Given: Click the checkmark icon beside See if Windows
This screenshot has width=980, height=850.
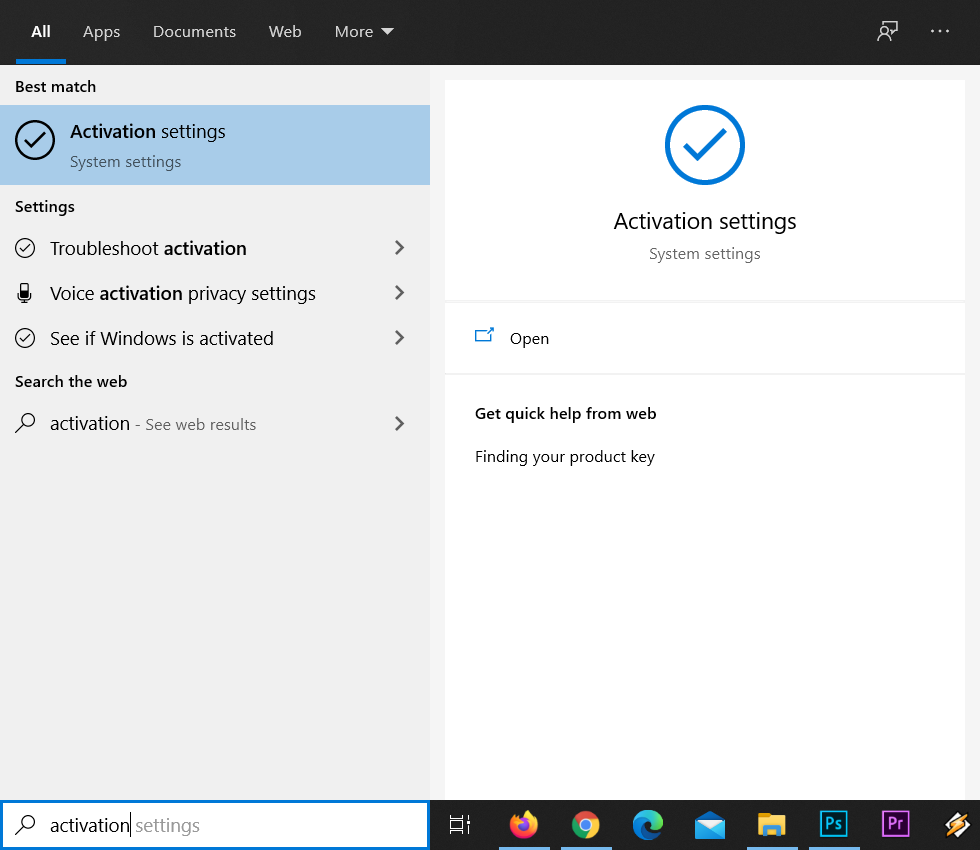Looking at the screenshot, I should click(x=25, y=338).
